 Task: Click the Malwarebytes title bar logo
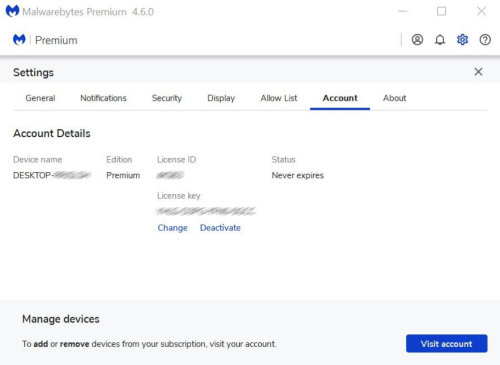point(12,11)
